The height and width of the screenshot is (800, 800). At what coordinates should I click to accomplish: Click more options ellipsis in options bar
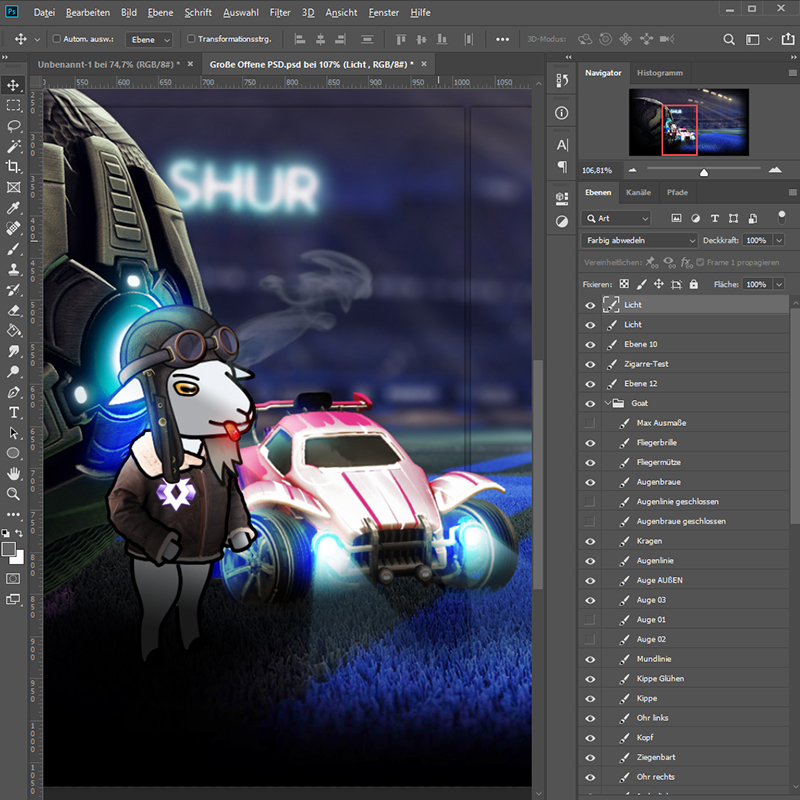[x=503, y=39]
